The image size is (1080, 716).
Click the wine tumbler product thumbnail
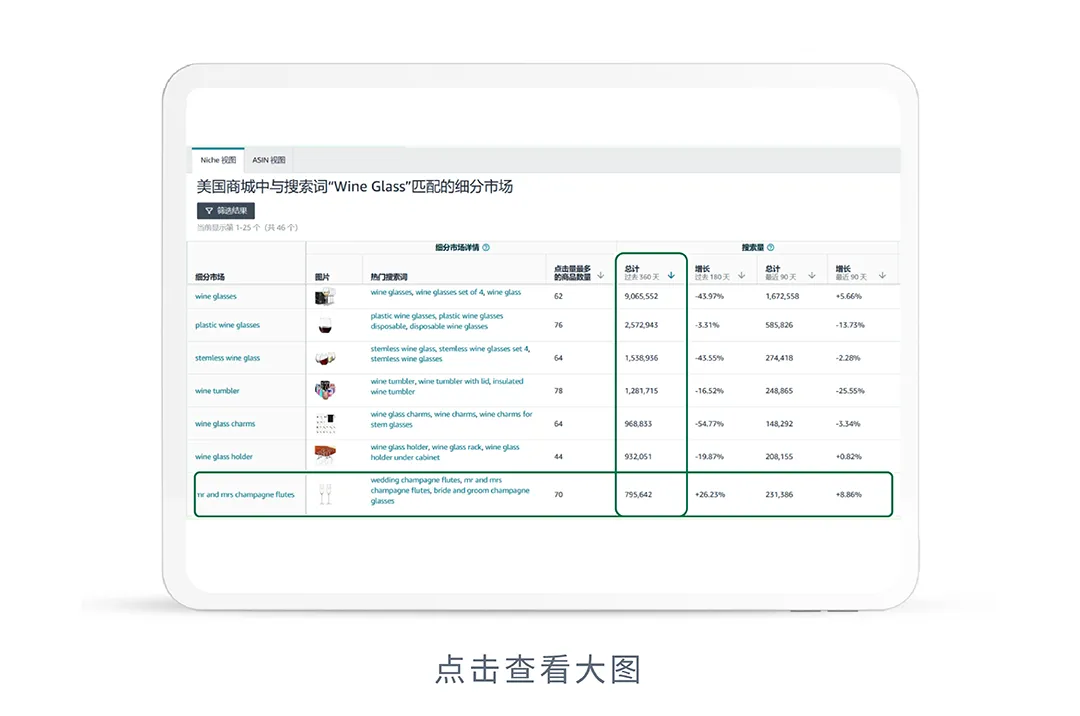pyautogui.click(x=325, y=390)
